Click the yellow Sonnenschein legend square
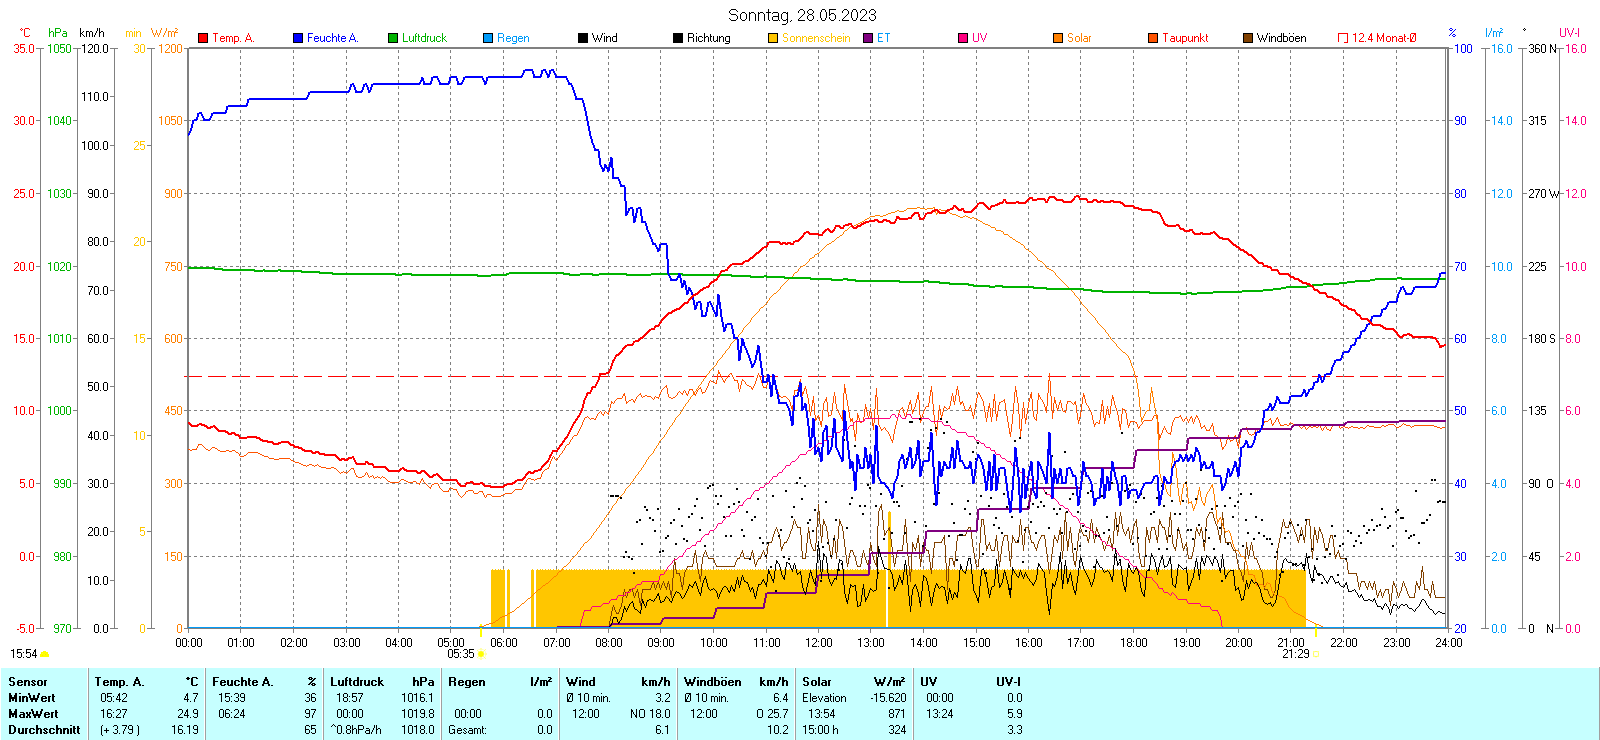1600x740 pixels. pyautogui.click(x=773, y=38)
